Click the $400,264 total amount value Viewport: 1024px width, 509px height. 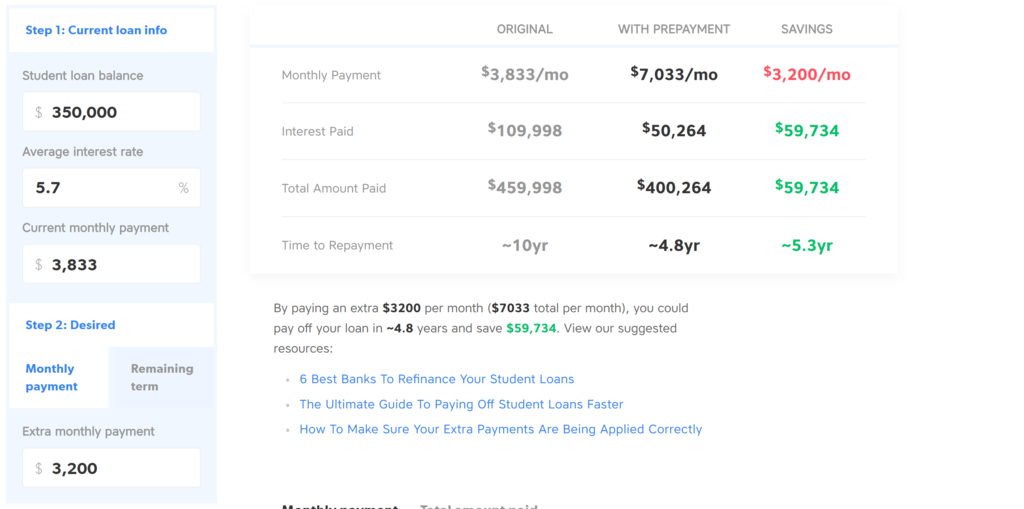pyautogui.click(x=674, y=188)
